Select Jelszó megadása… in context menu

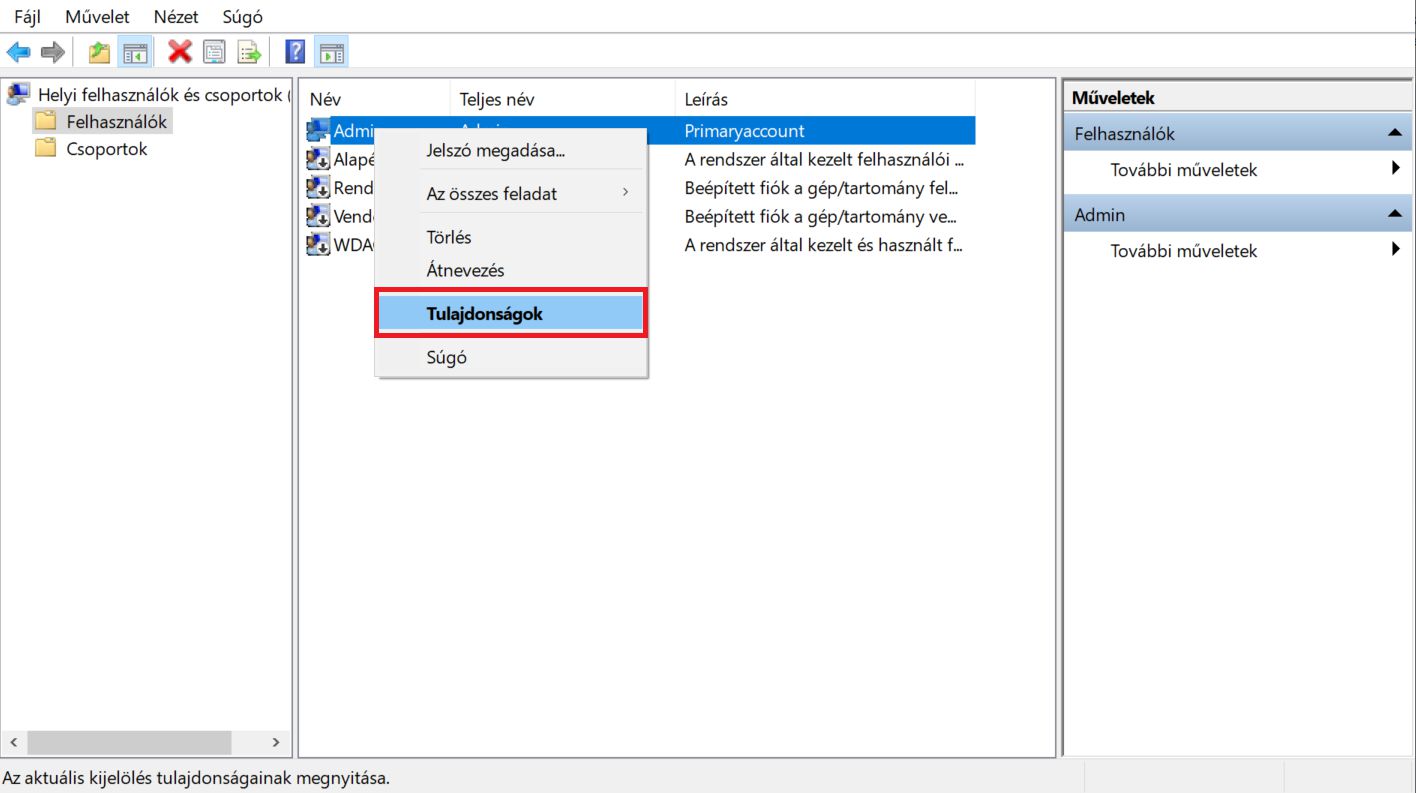[x=495, y=151]
